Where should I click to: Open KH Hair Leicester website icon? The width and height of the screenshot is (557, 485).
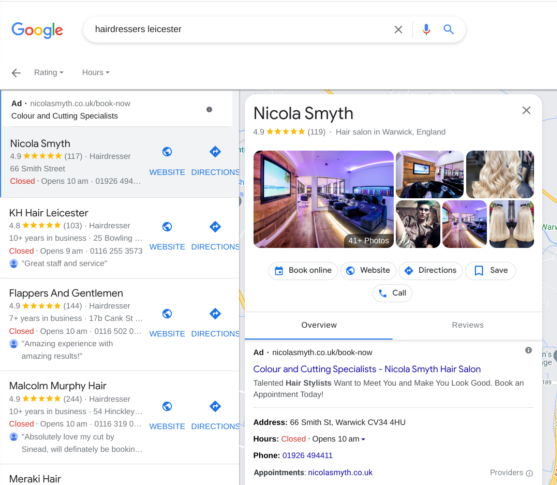tap(167, 227)
